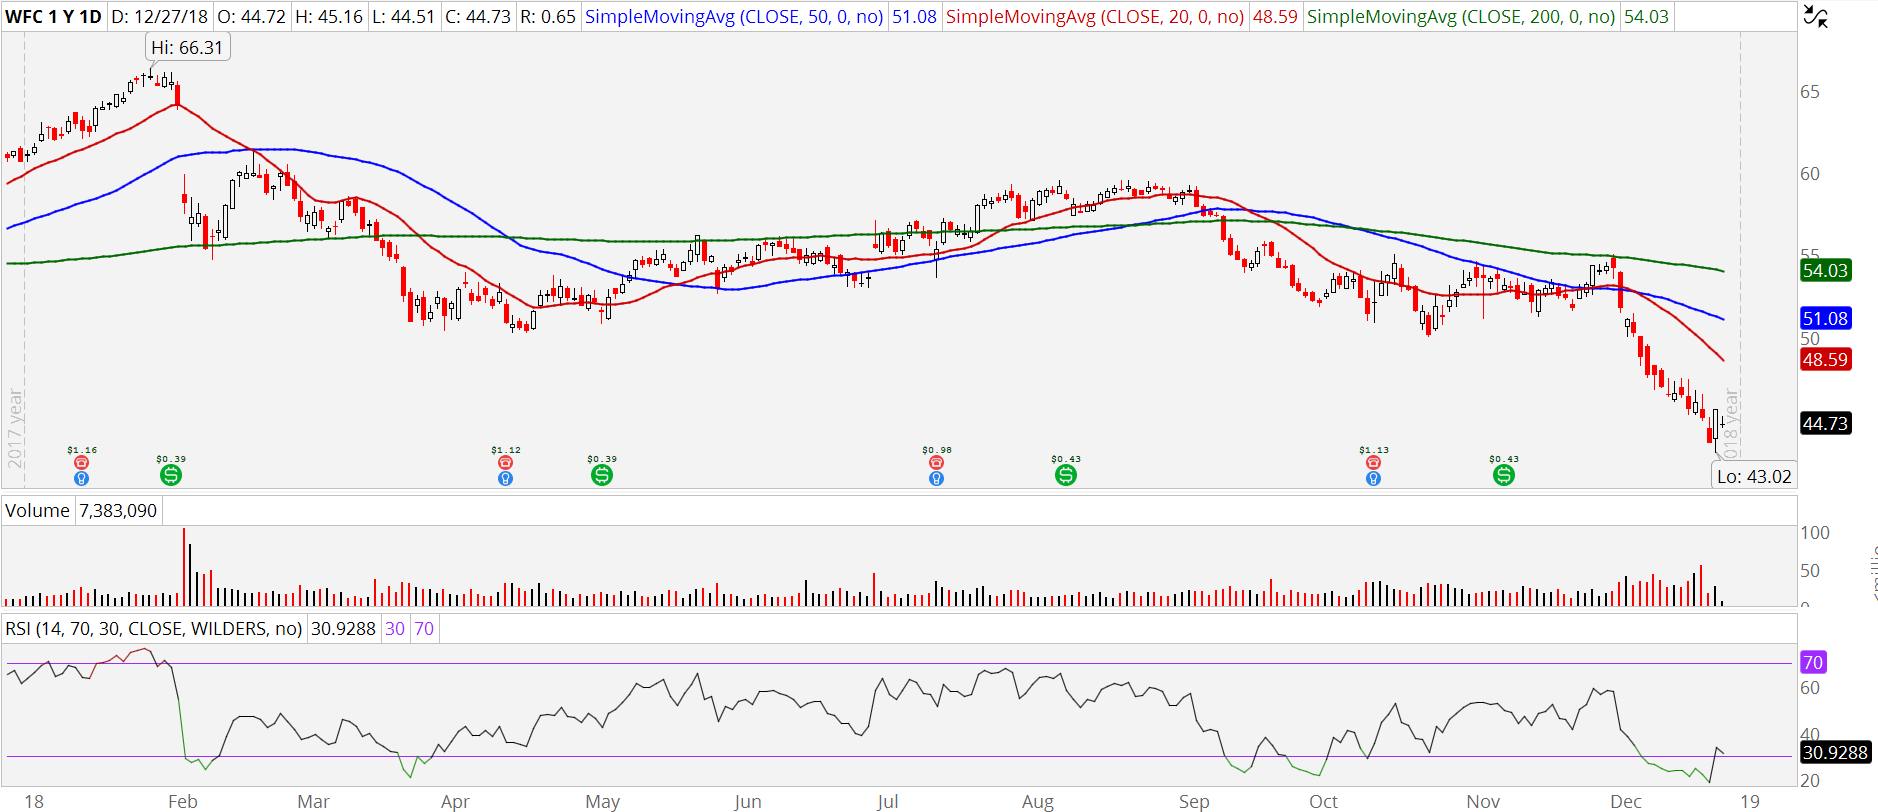Click the red 48.59 price axis tag
The width and height of the screenshot is (1878, 812).
click(1825, 360)
